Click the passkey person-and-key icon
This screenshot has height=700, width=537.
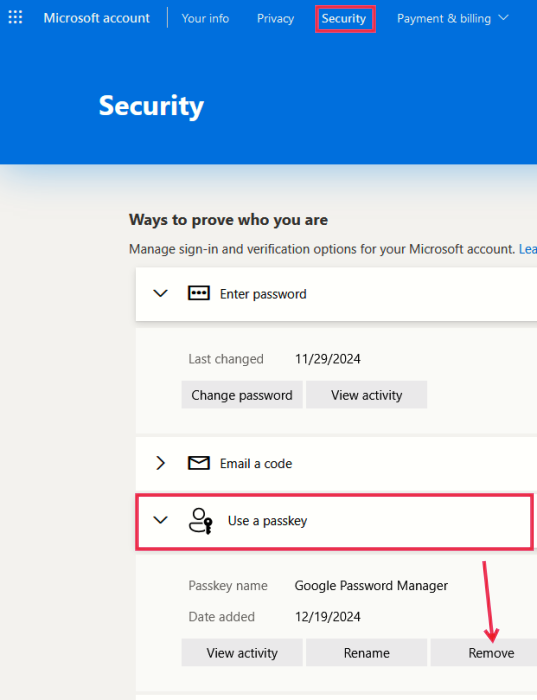pyautogui.click(x=200, y=521)
